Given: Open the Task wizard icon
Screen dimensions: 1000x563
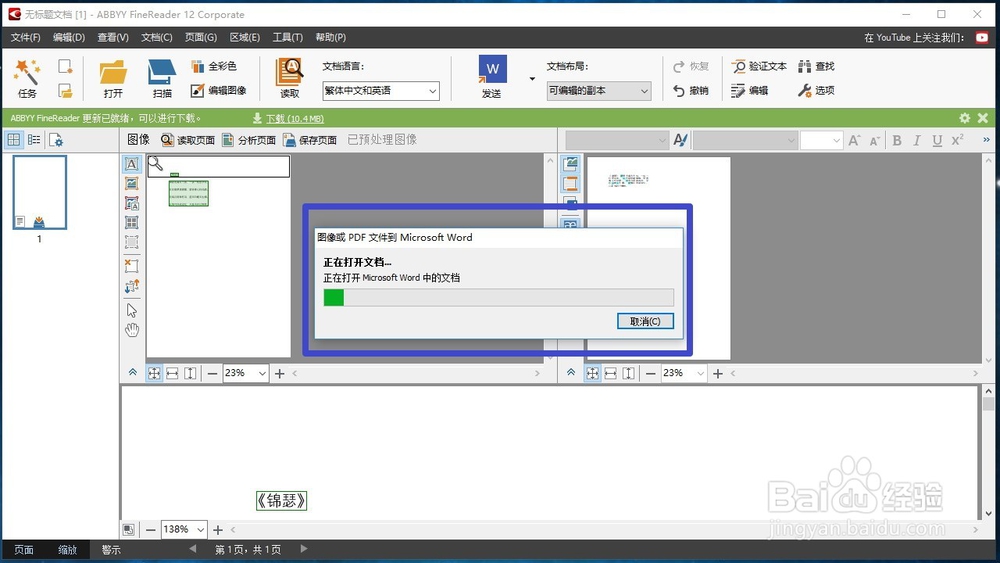Looking at the screenshot, I should coord(27,78).
